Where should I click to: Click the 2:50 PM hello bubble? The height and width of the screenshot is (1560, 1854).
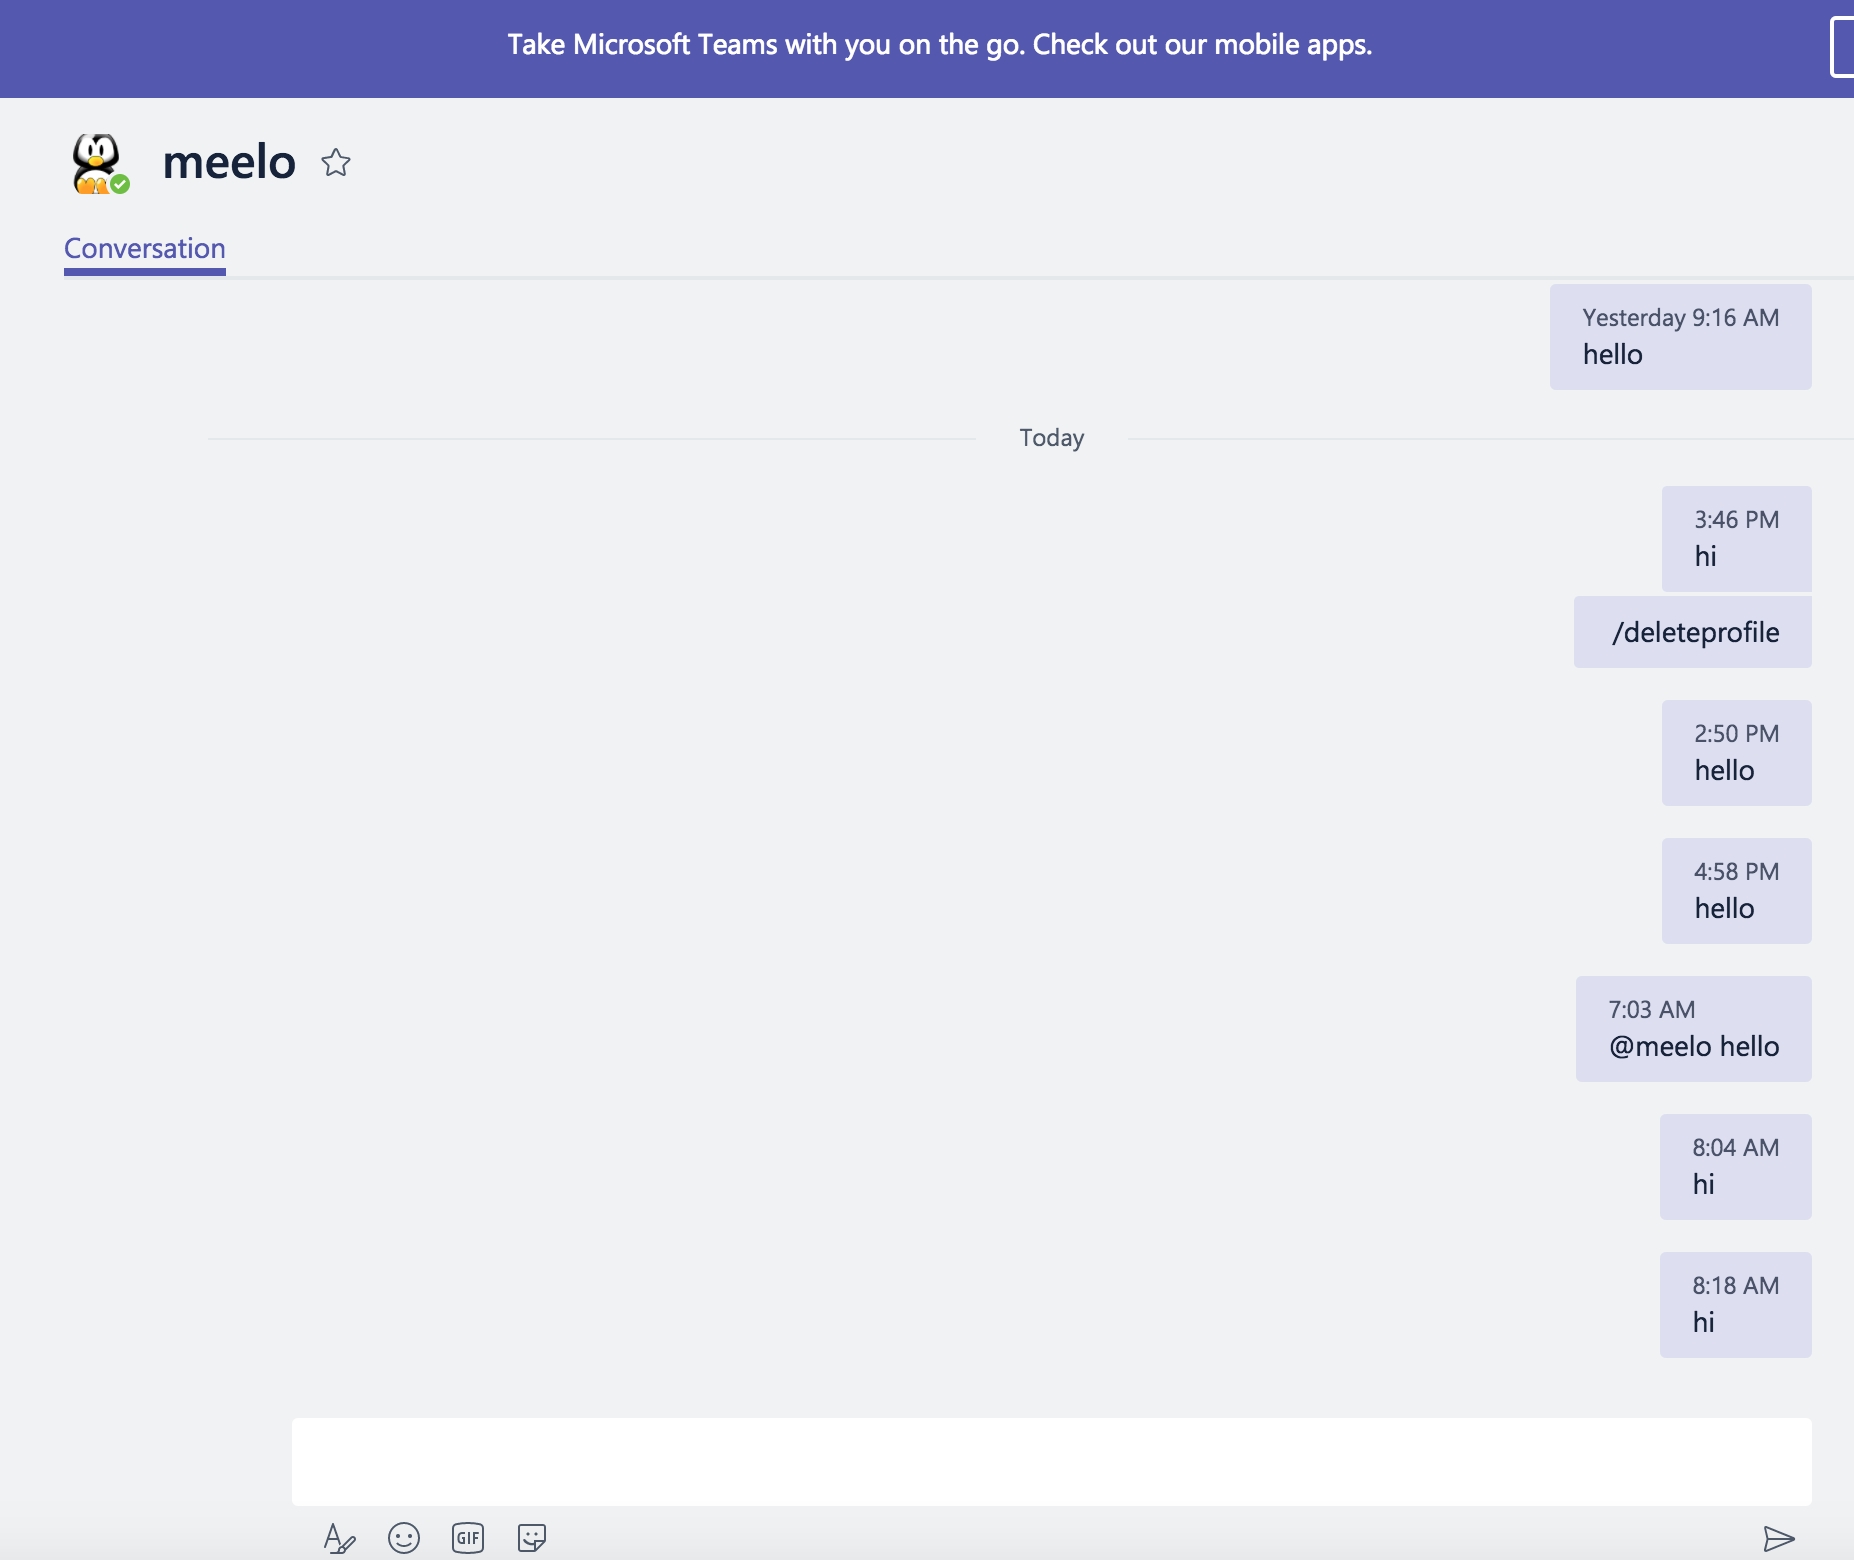click(x=1735, y=752)
